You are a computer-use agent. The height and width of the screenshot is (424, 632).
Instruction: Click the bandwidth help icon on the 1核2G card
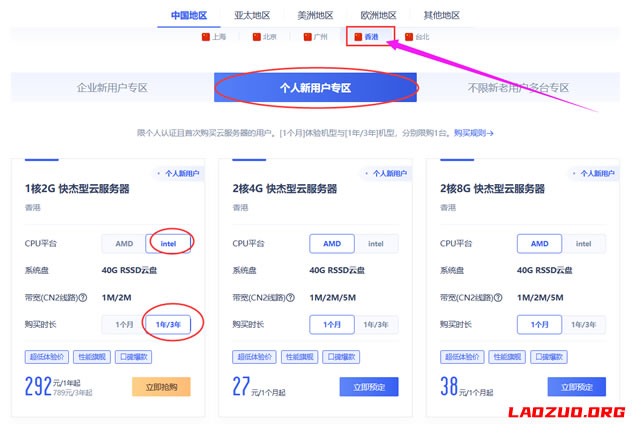coord(83,298)
